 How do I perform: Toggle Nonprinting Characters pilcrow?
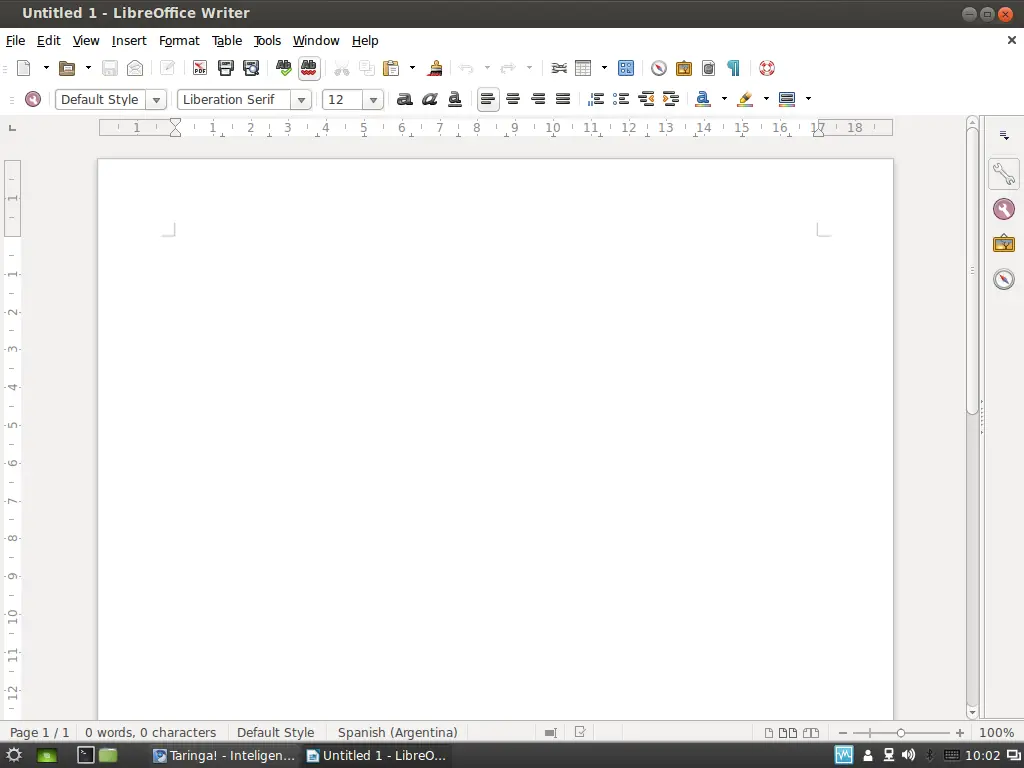tap(733, 68)
